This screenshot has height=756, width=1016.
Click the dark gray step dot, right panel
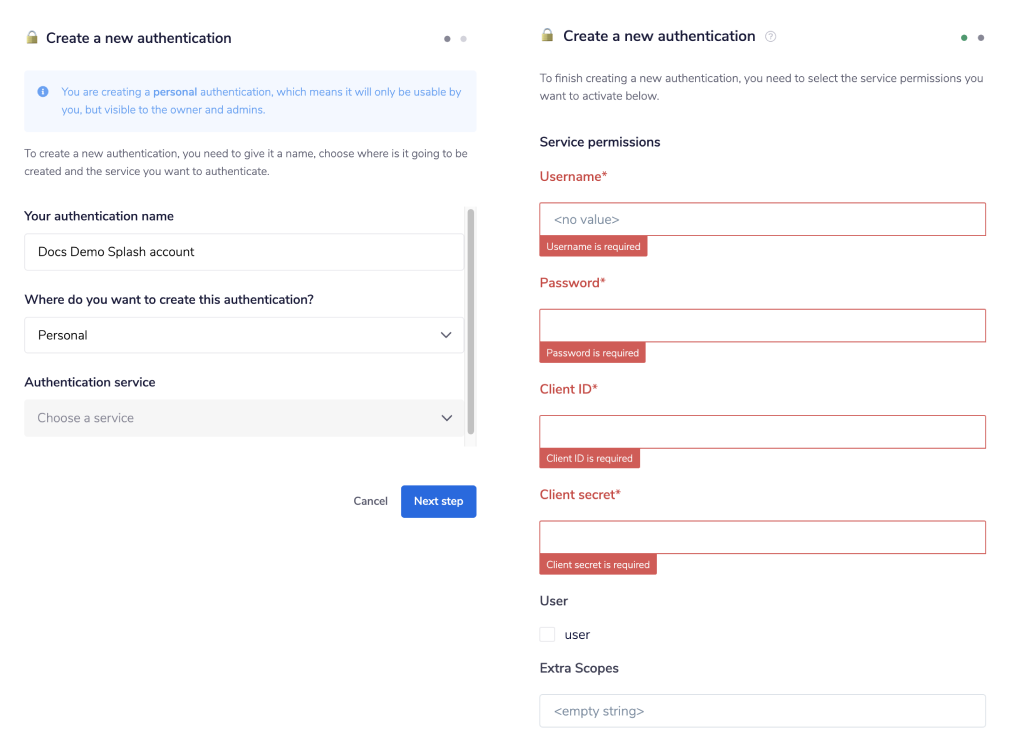(981, 38)
